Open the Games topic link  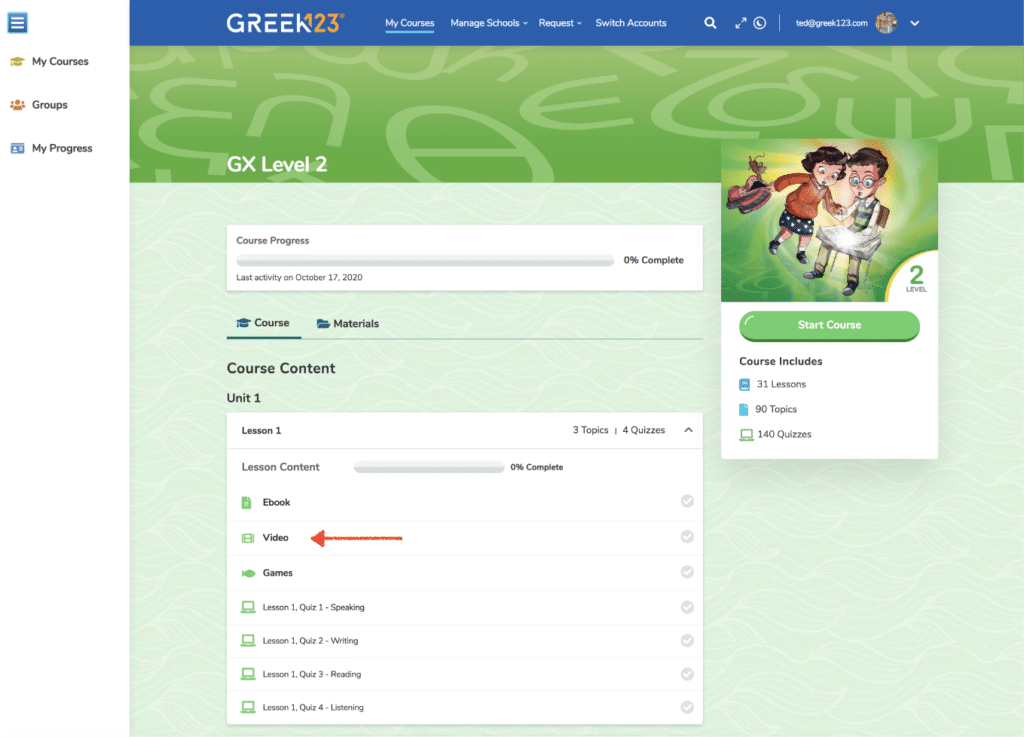coord(278,573)
